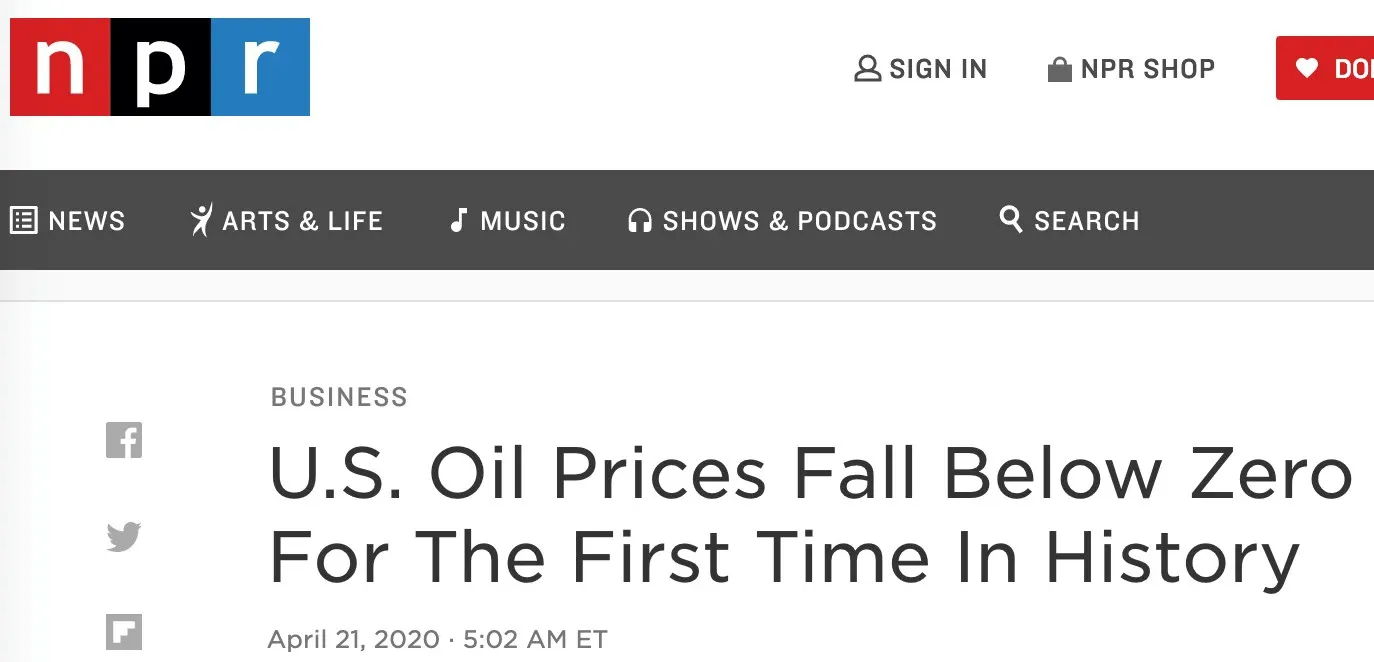Open the Shows & Podcasts menu
Image resolution: width=1374 pixels, height=662 pixels.
(x=800, y=221)
